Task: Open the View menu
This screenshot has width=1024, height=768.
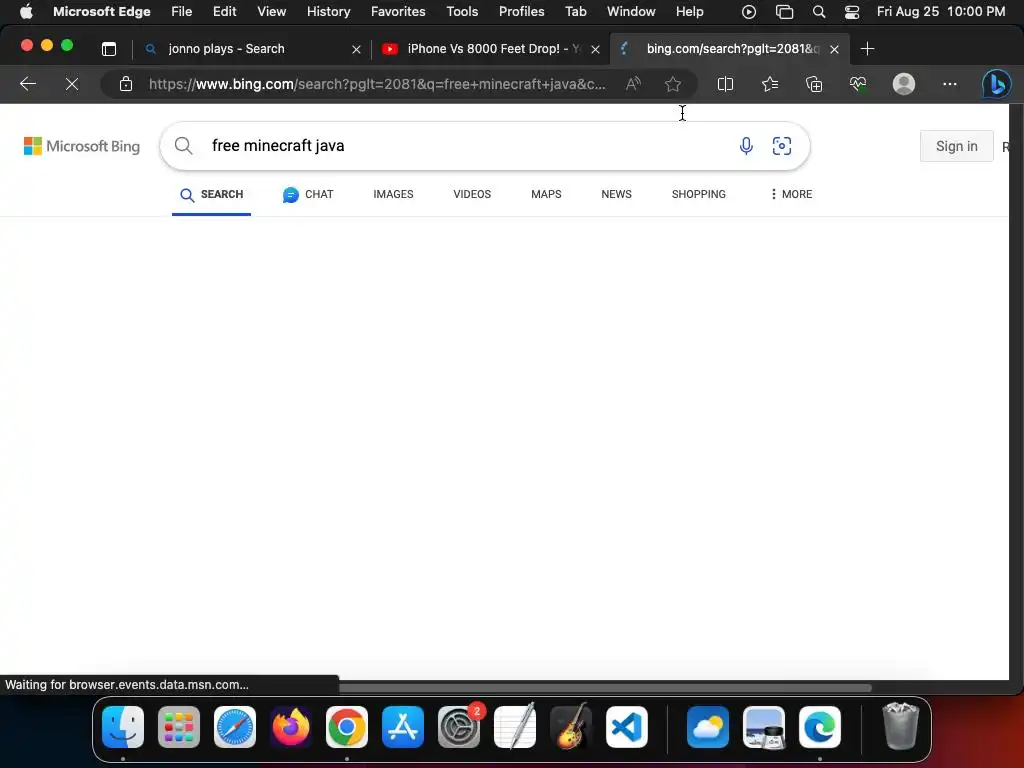Action: [x=272, y=12]
